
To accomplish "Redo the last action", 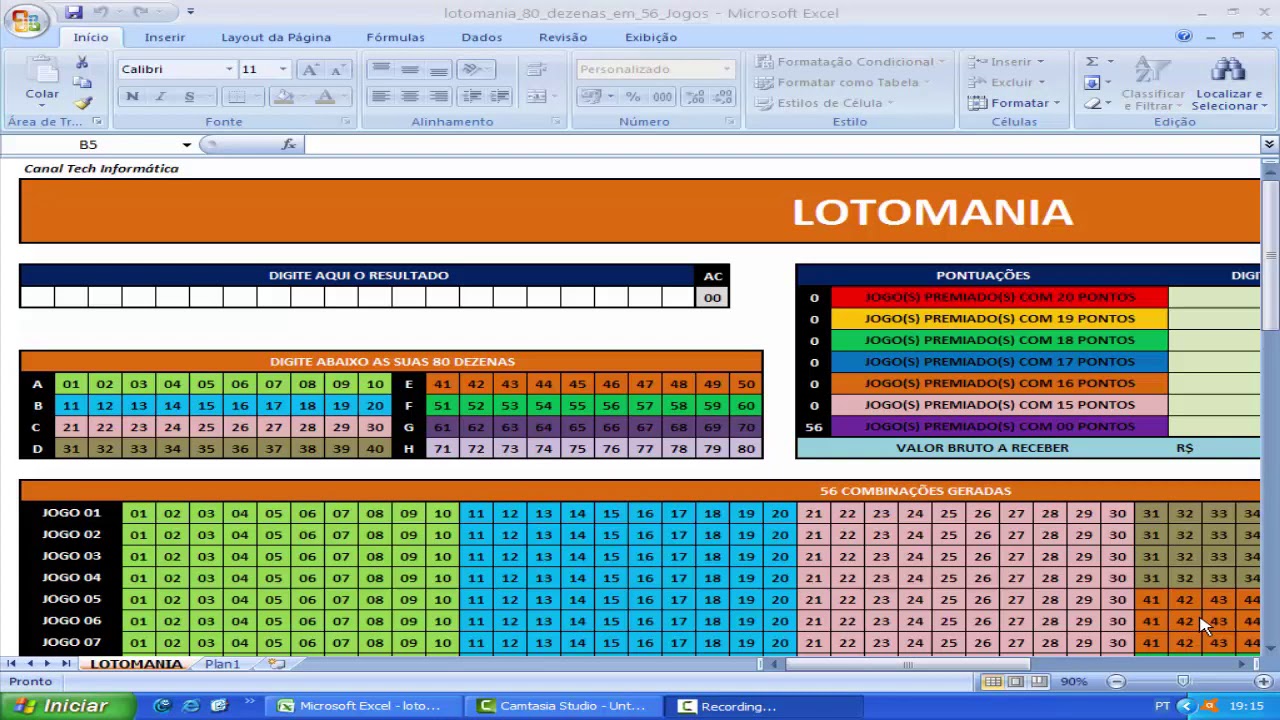I will [141, 13].
